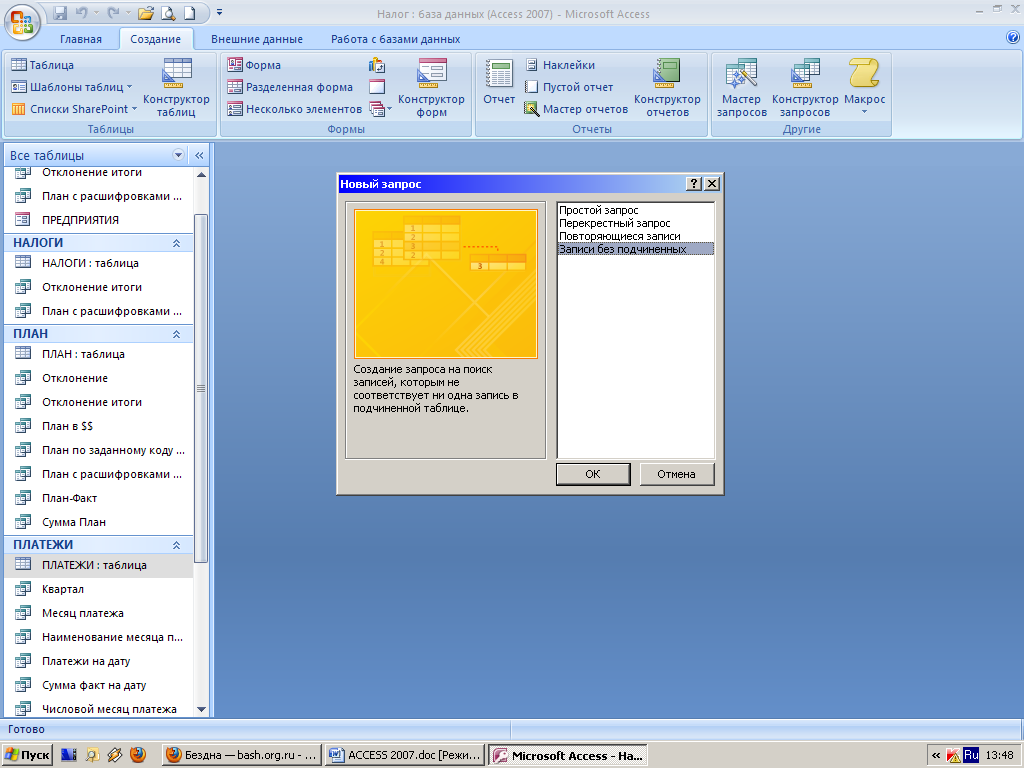This screenshot has width=1024, height=768.
Task: Collapse navigation pane with double chevron
Action: 199,155
